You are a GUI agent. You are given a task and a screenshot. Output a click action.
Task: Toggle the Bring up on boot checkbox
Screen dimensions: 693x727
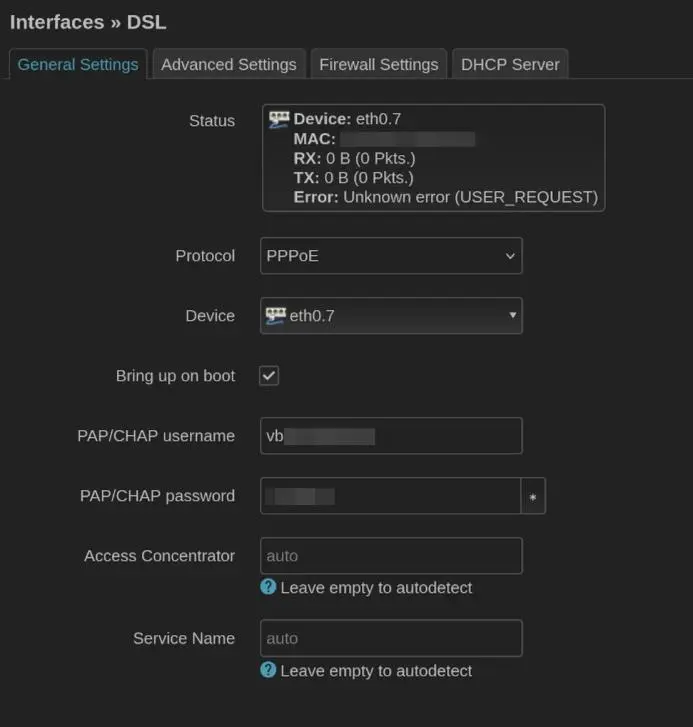tap(269, 376)
